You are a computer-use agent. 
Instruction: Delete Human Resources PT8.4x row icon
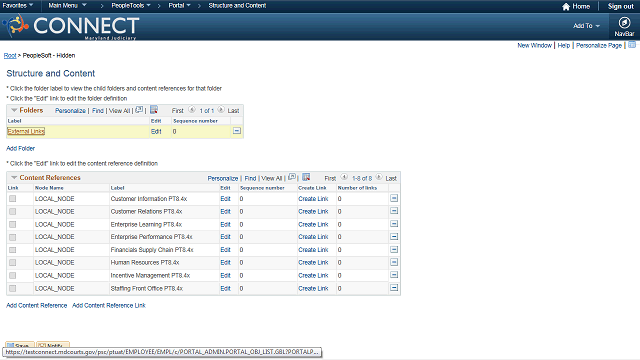[x=394, y=262]
